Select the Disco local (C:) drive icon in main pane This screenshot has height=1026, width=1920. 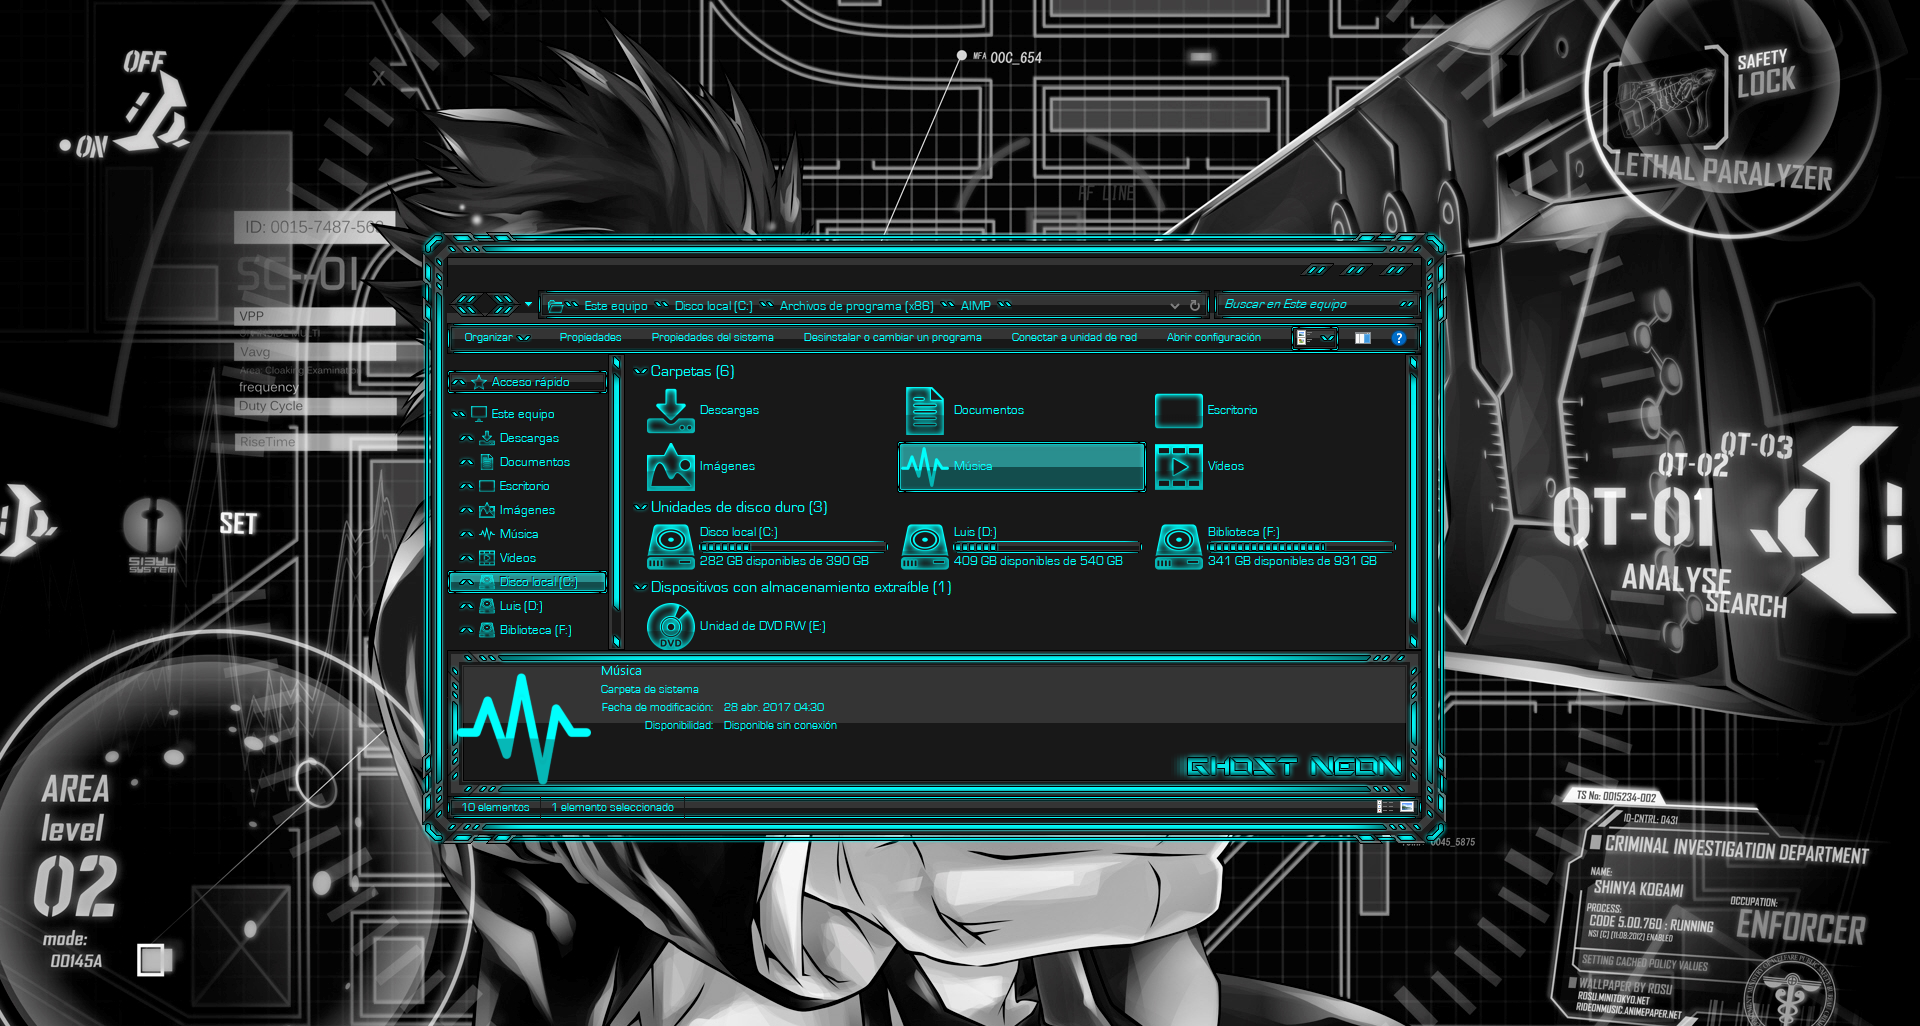click(671, 547)
